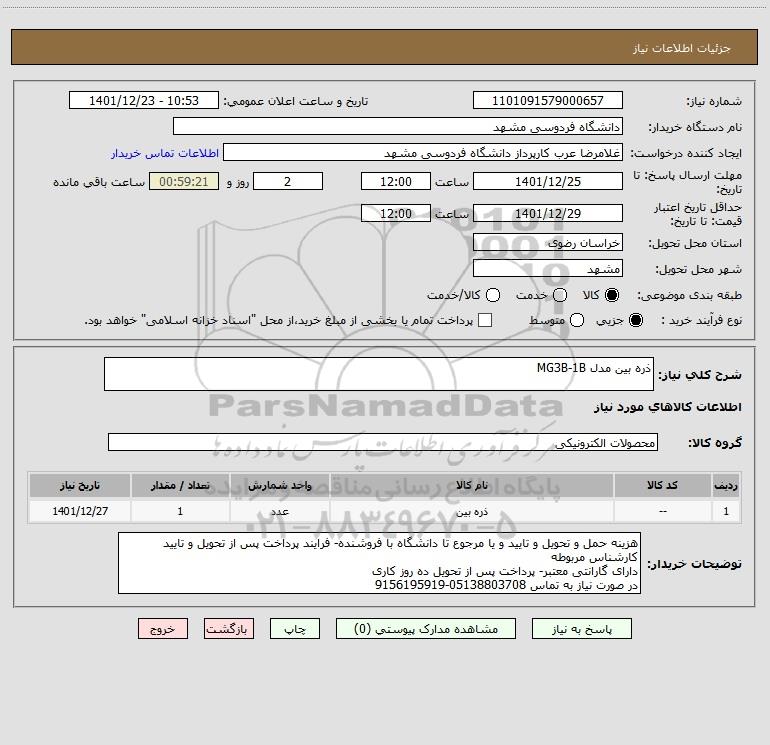Click page title جزئیات اطلاعات نیاز
Image resolution: width=770 pixels, height=745 pixels.
tap(681, 48)
